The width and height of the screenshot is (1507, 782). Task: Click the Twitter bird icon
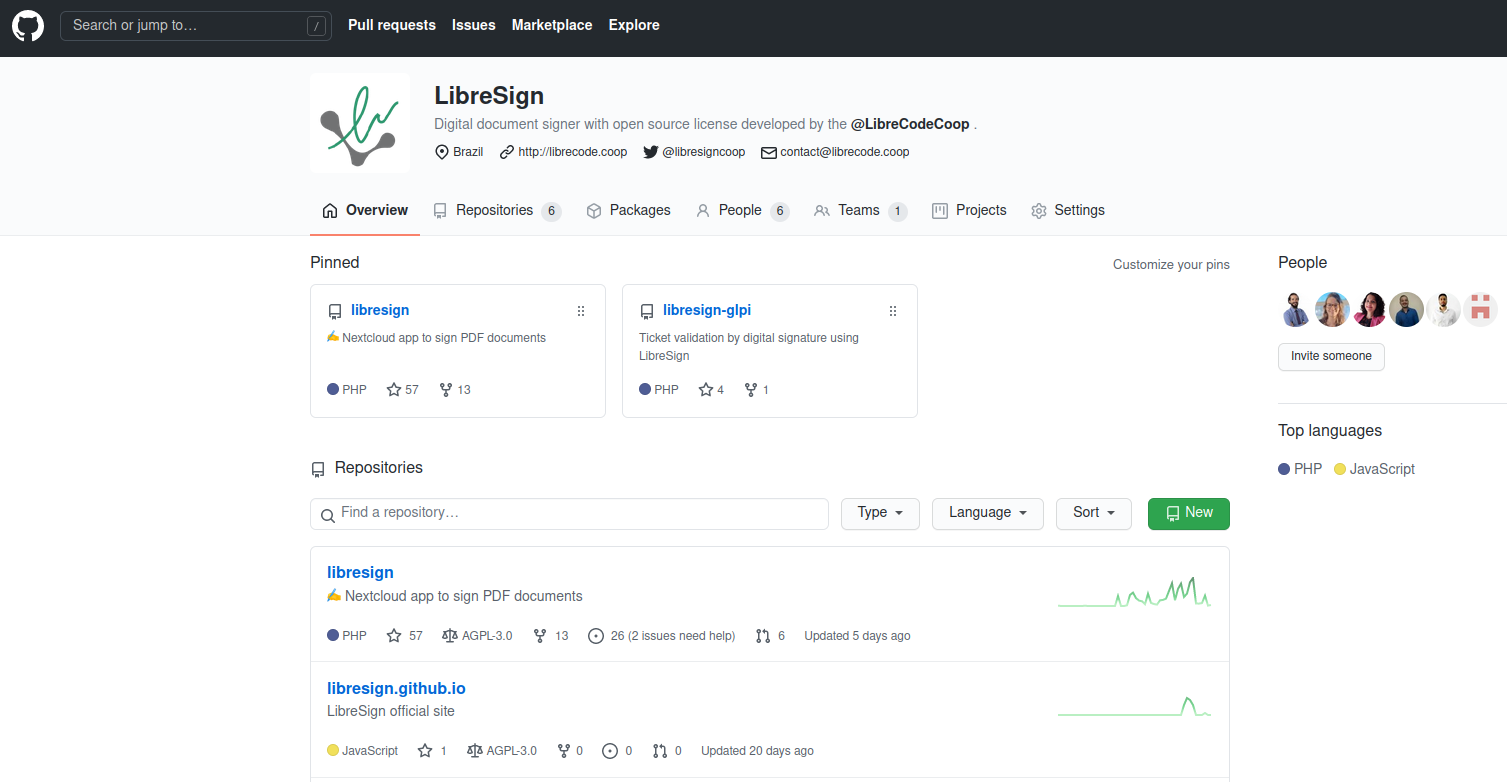(x=651, y=152)
